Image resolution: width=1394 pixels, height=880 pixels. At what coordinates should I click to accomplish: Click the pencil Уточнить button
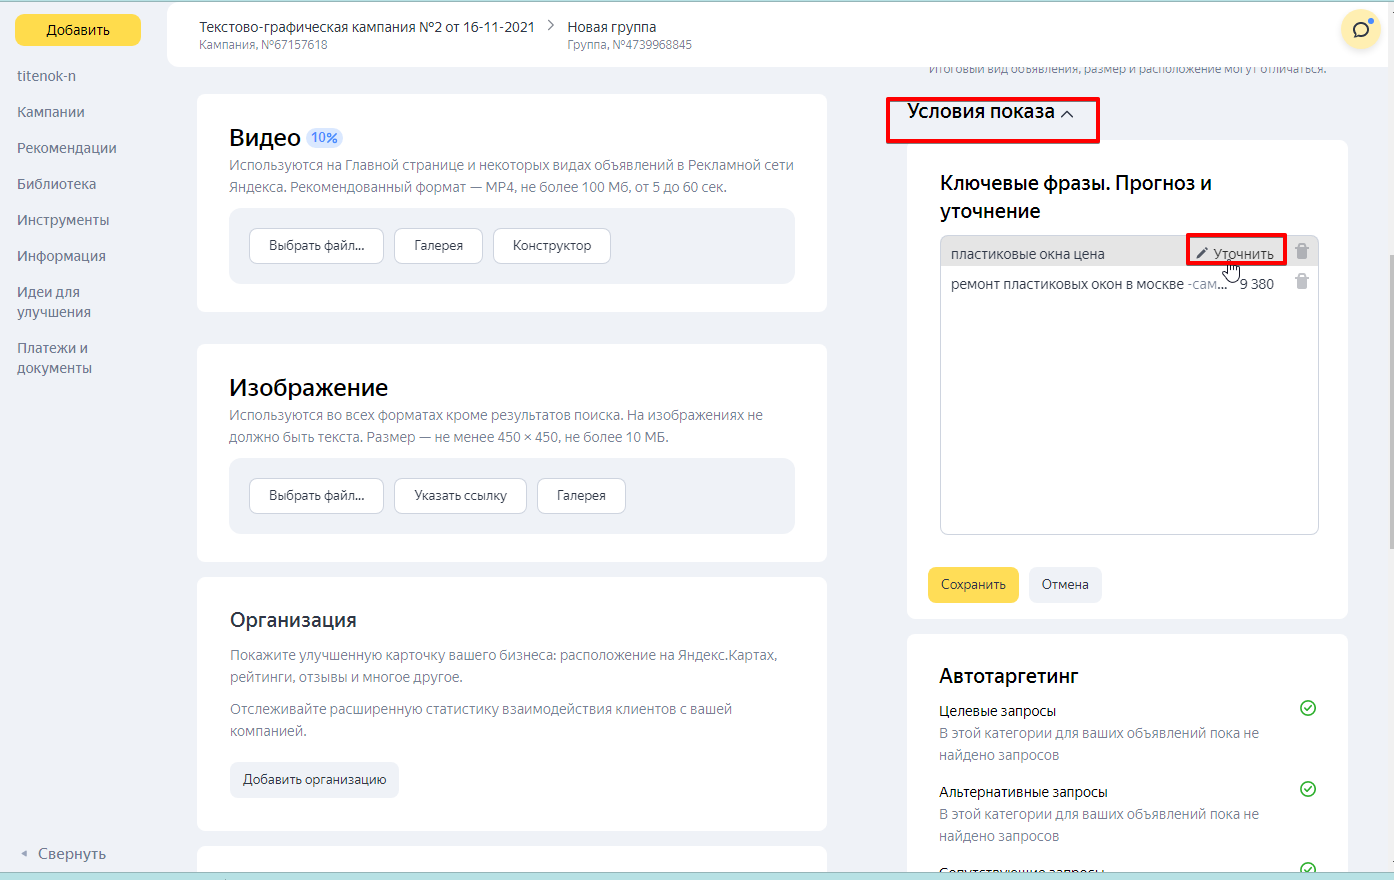pyautogui.click(x=1236, y=253)
